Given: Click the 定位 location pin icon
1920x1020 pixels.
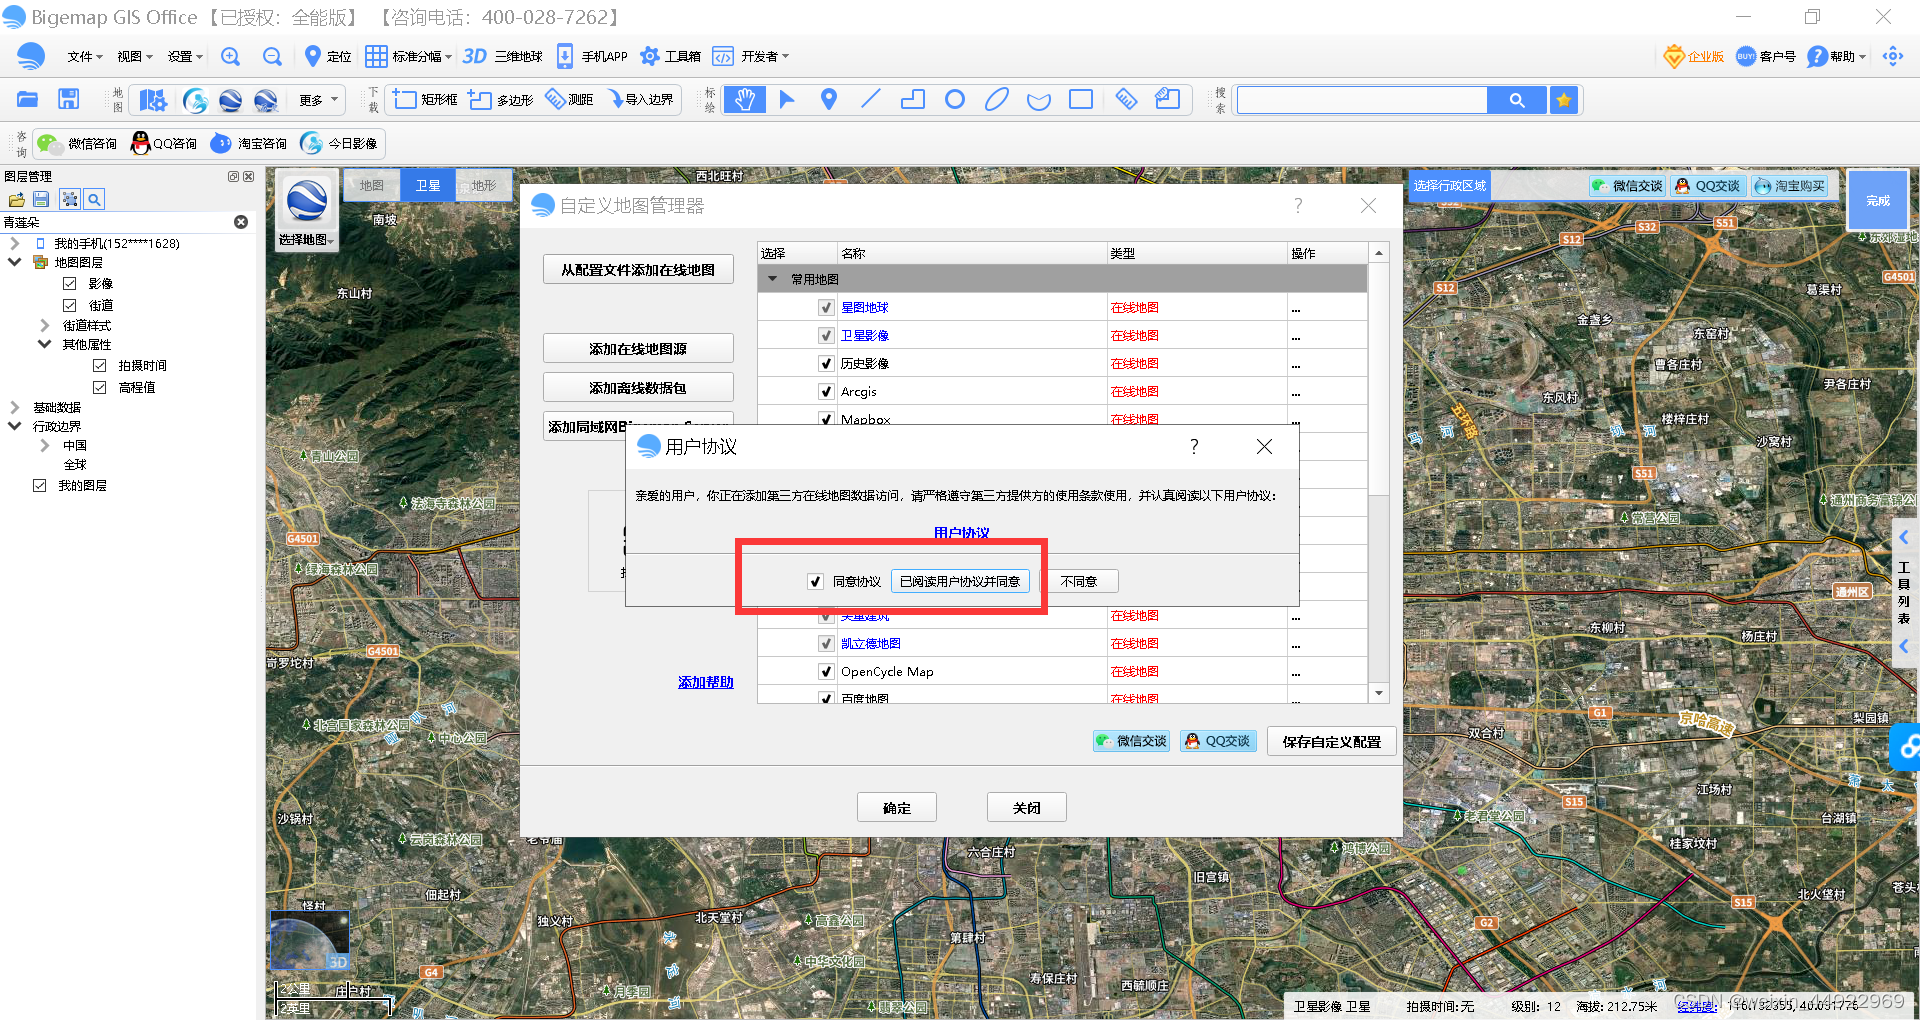Looking at the screenshot, I should coord(313,57).
